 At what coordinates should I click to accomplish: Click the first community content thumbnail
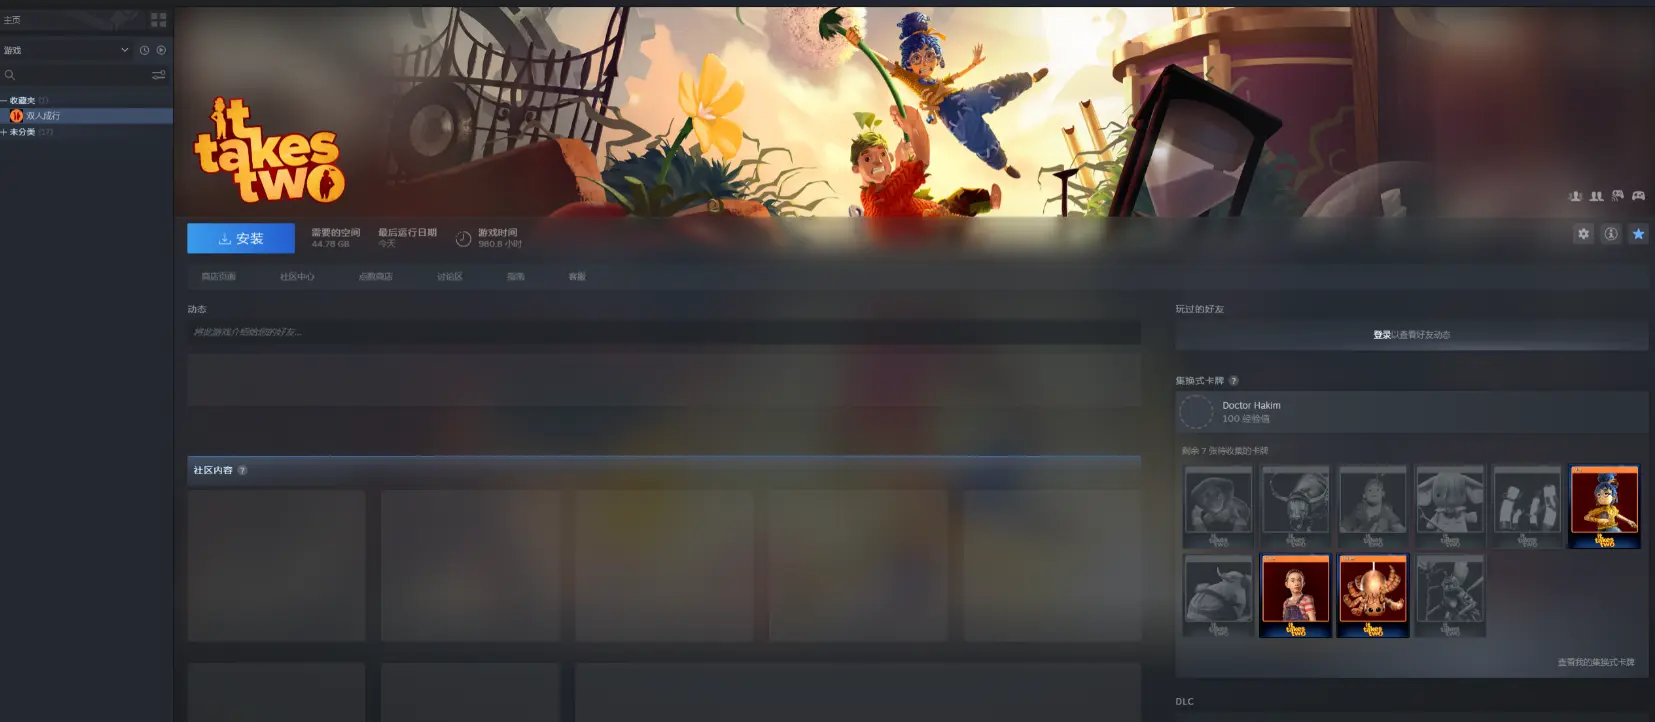pos(277,565)
